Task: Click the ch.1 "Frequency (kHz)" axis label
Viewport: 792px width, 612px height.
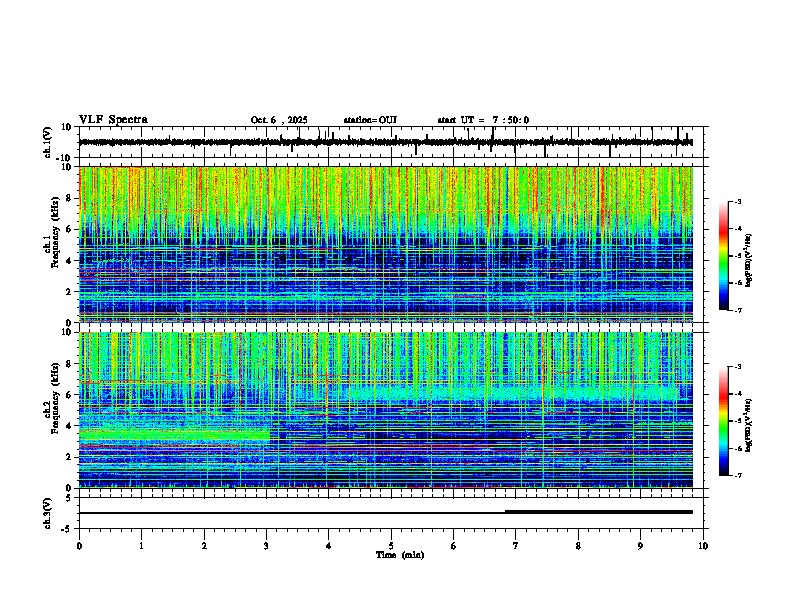Action: (x=56, y=233)
